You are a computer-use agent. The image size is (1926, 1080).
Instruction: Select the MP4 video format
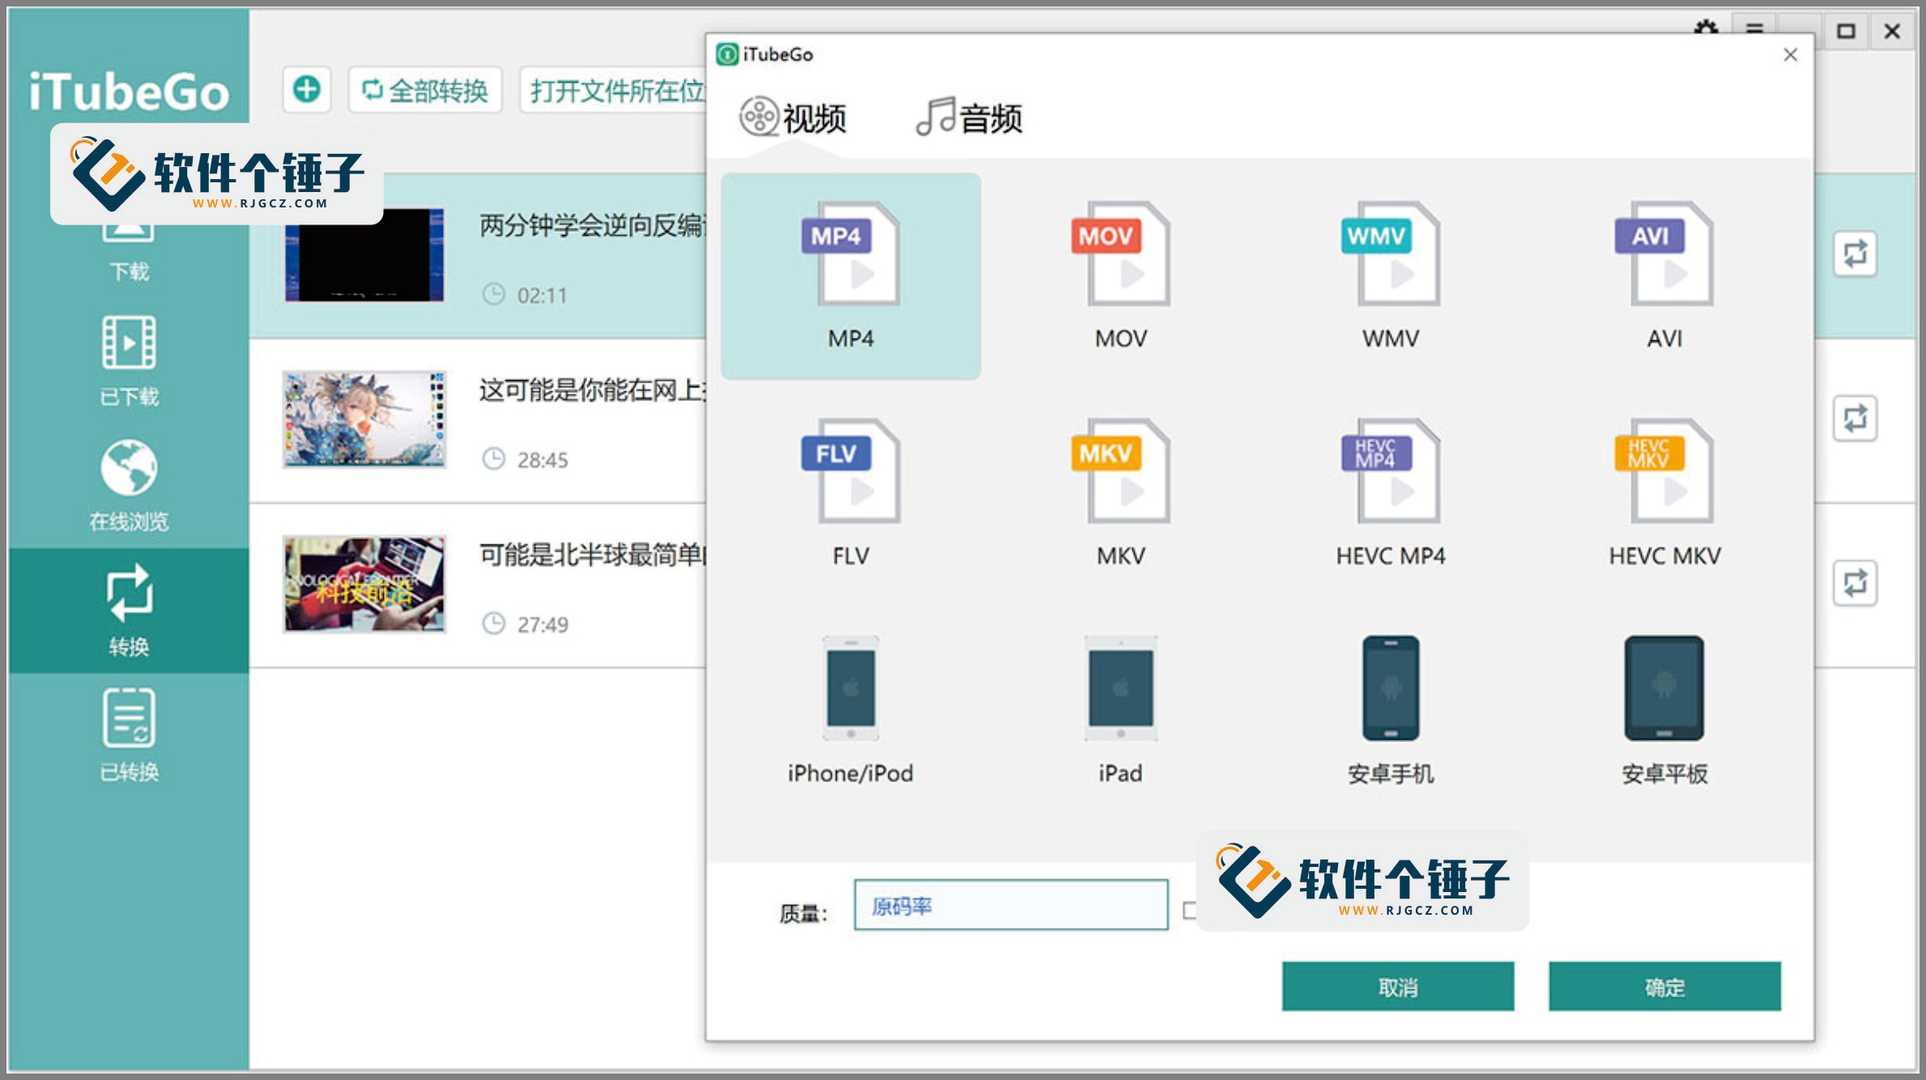850,275
